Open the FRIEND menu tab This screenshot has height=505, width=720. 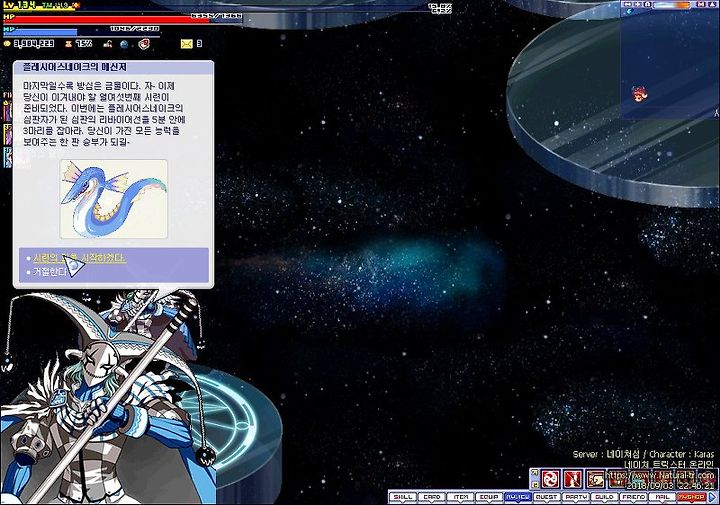[x=633, y=497]
